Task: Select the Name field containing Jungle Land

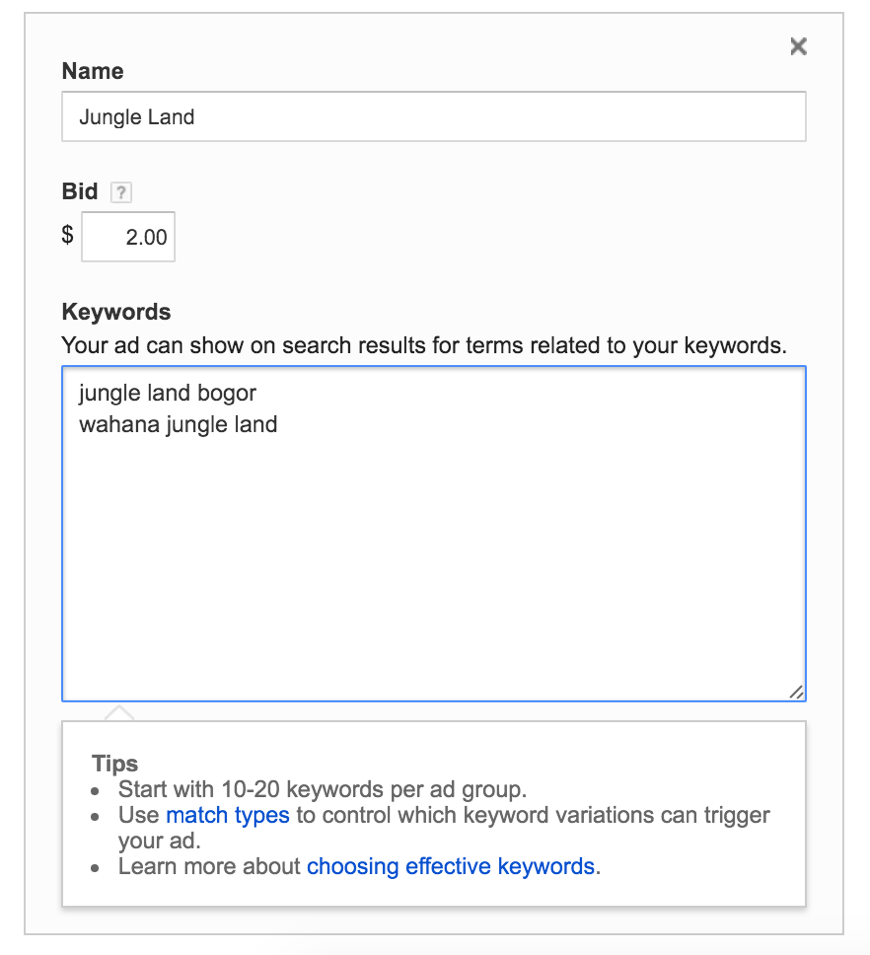Action: pos(433,116)
